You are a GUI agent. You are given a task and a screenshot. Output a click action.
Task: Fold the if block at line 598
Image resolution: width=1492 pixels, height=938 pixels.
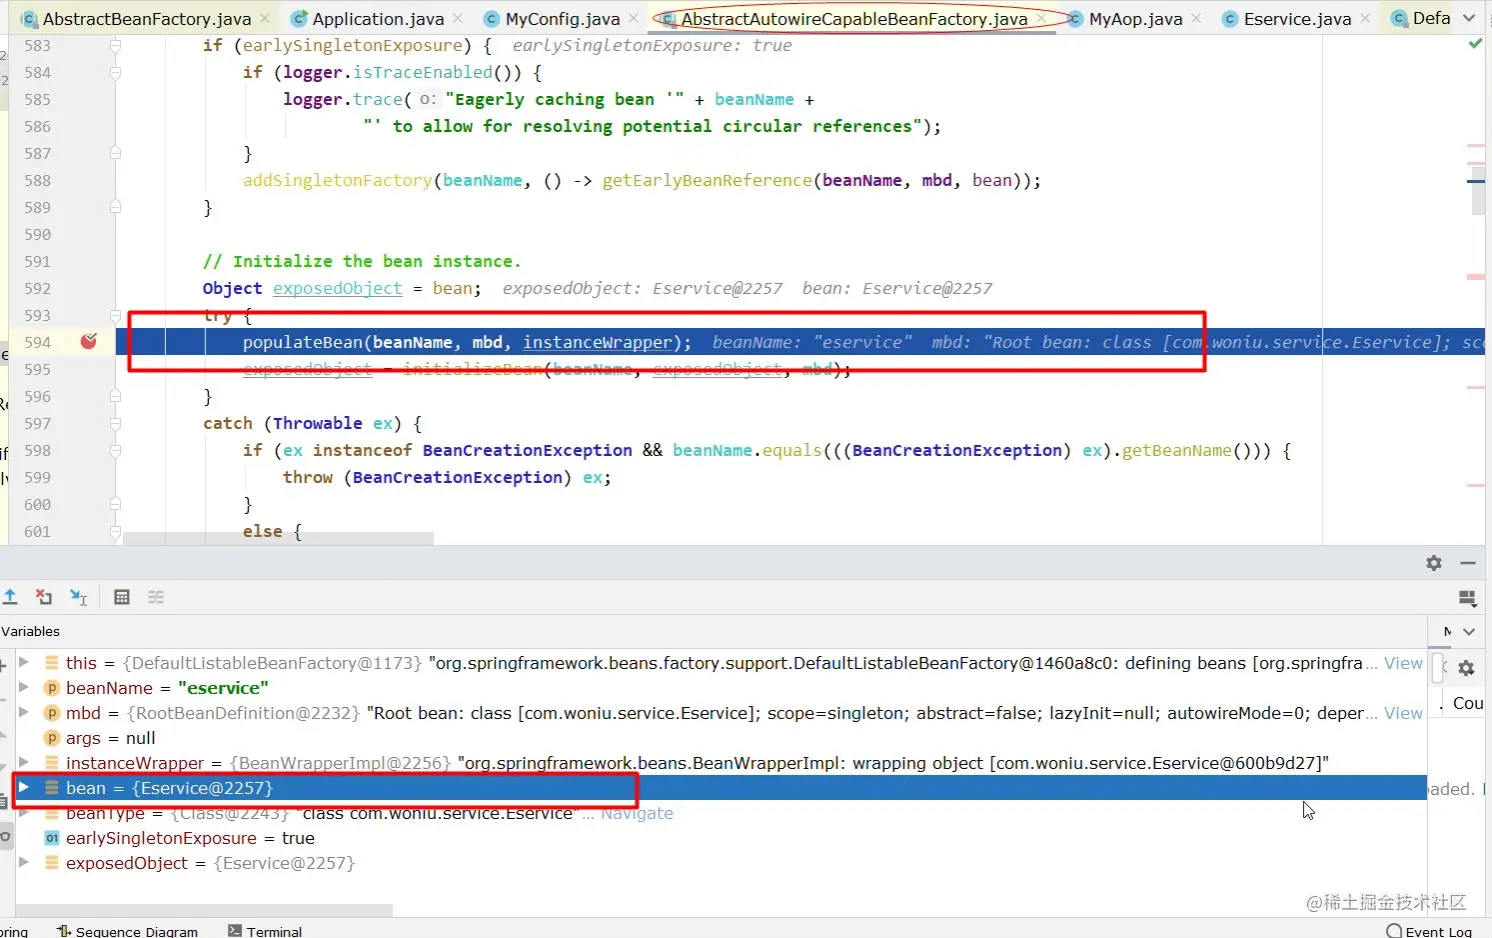[115, 451]
